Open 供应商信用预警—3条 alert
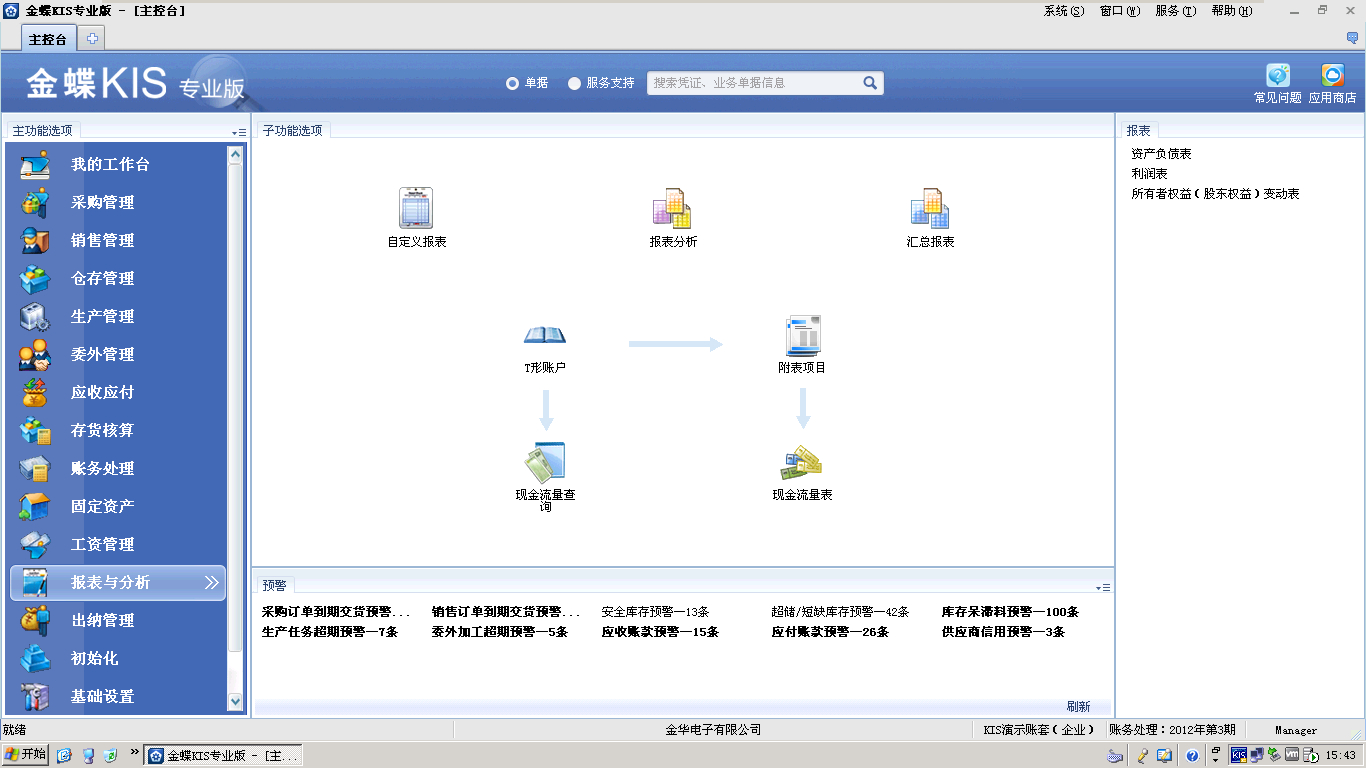The height and width of the screenshot is (768, 1366). point(1003,632)
